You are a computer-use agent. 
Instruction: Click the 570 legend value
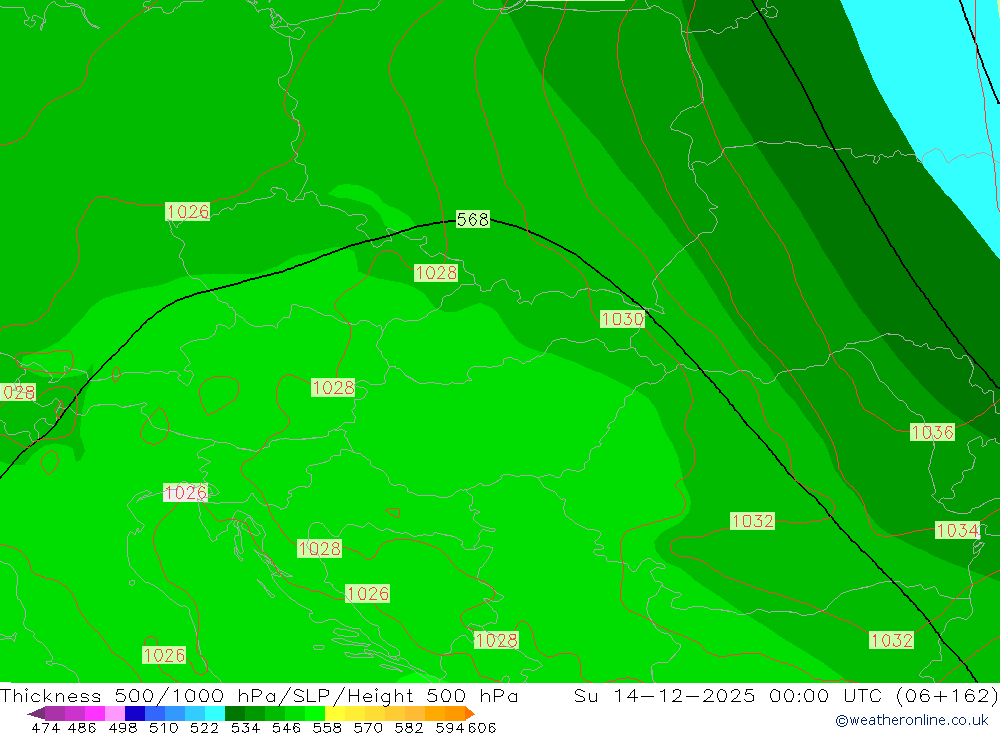pos(368,728)
